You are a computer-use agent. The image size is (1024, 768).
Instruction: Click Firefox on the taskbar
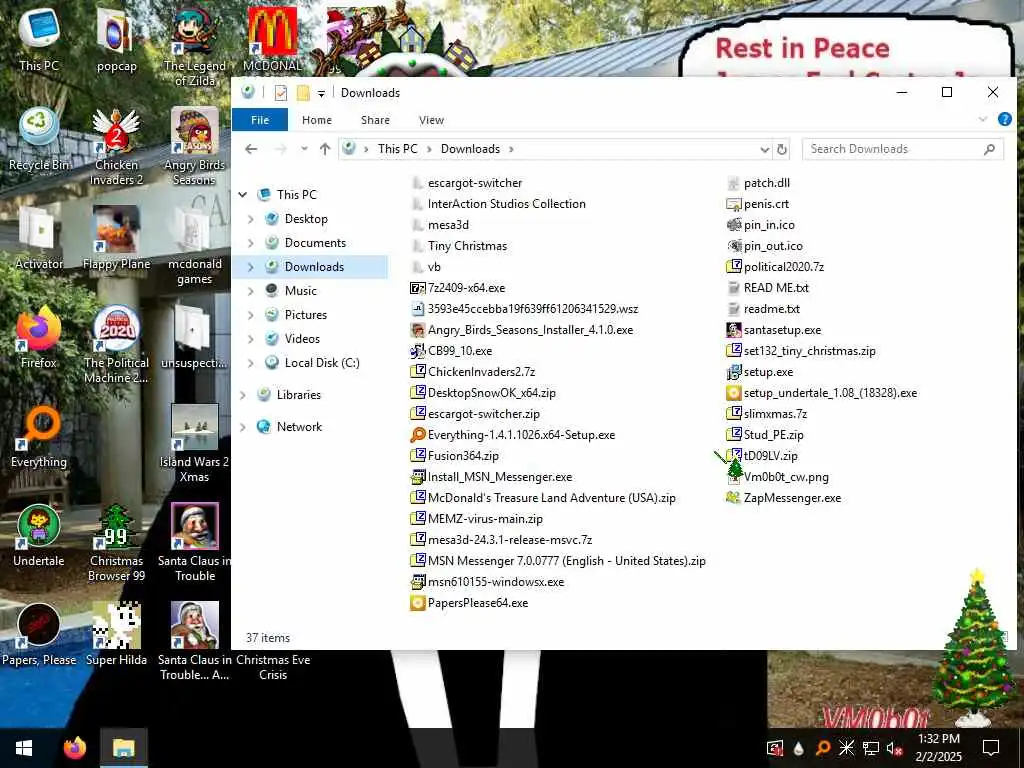(74, 748)
